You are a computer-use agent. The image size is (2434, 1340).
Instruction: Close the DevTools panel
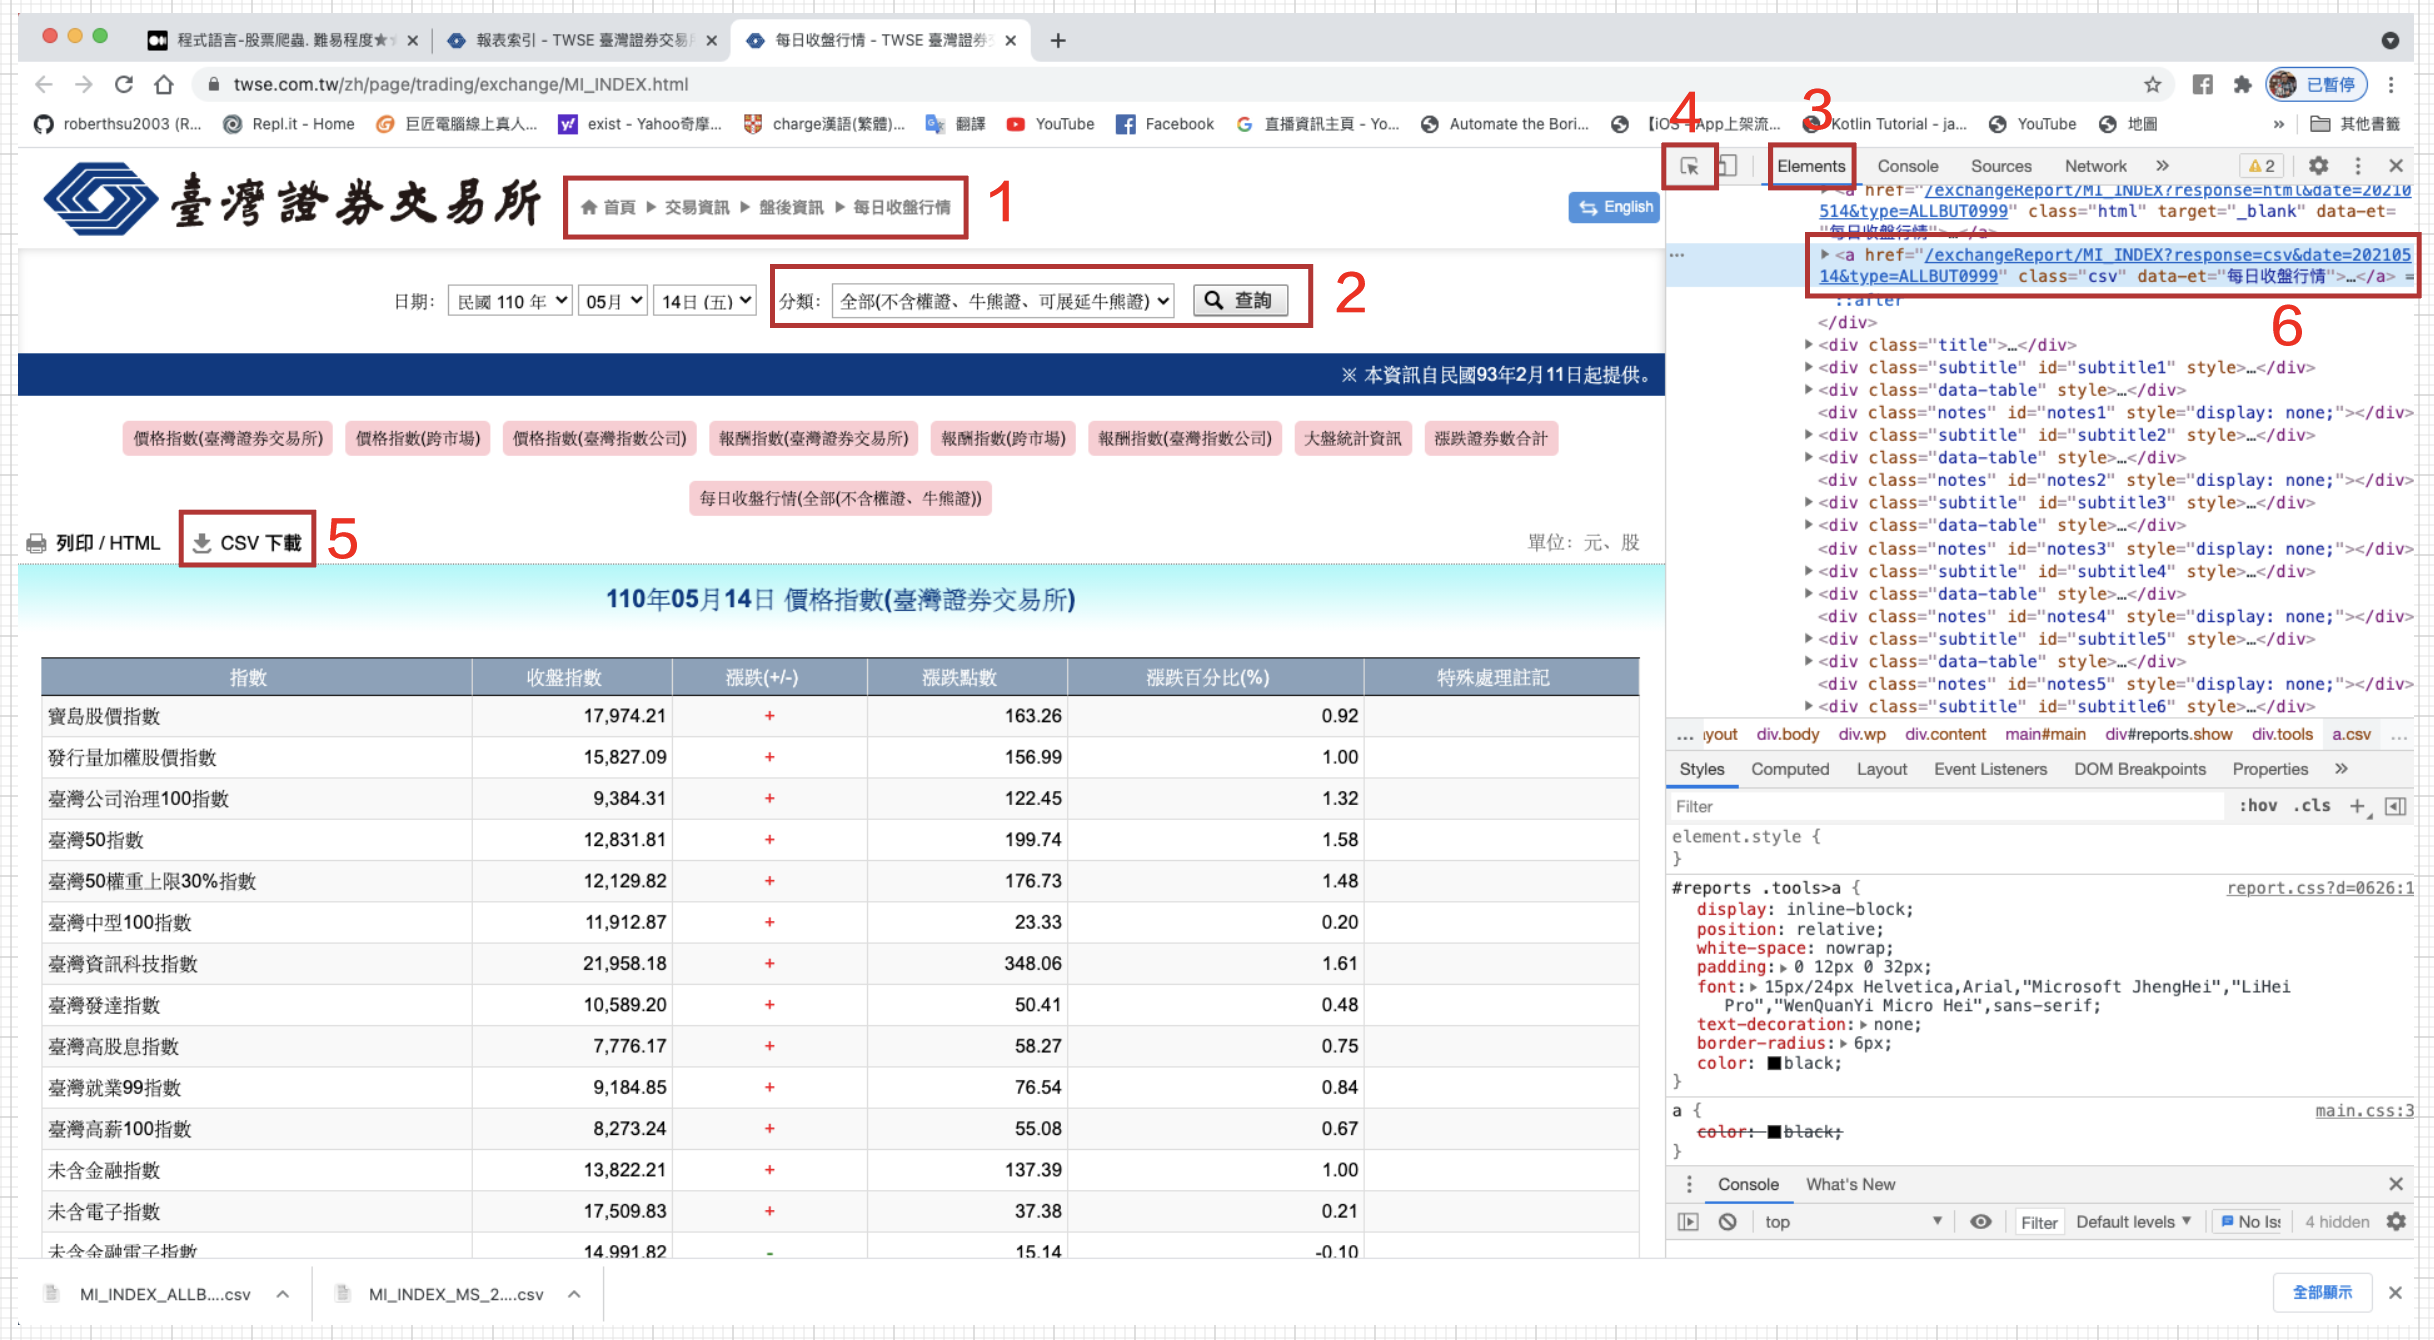2396,166
